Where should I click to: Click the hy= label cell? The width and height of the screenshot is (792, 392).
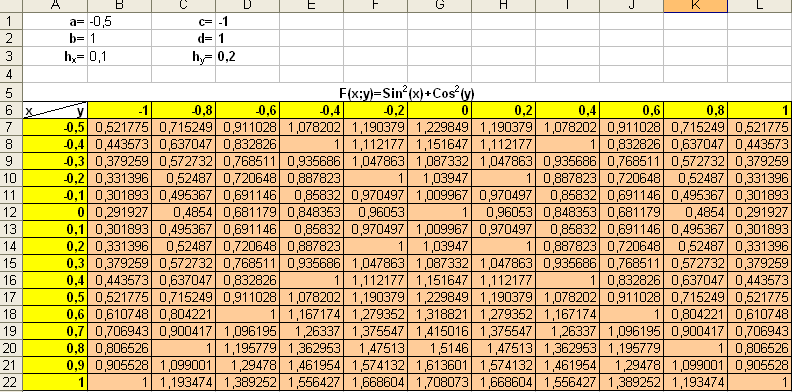tap(184, 57)
